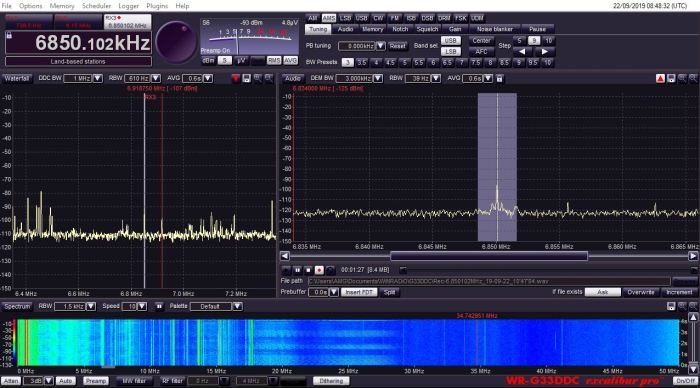Select DRM demodulation mode
This screenshot has width=700, height=388.
coord(444,18)
